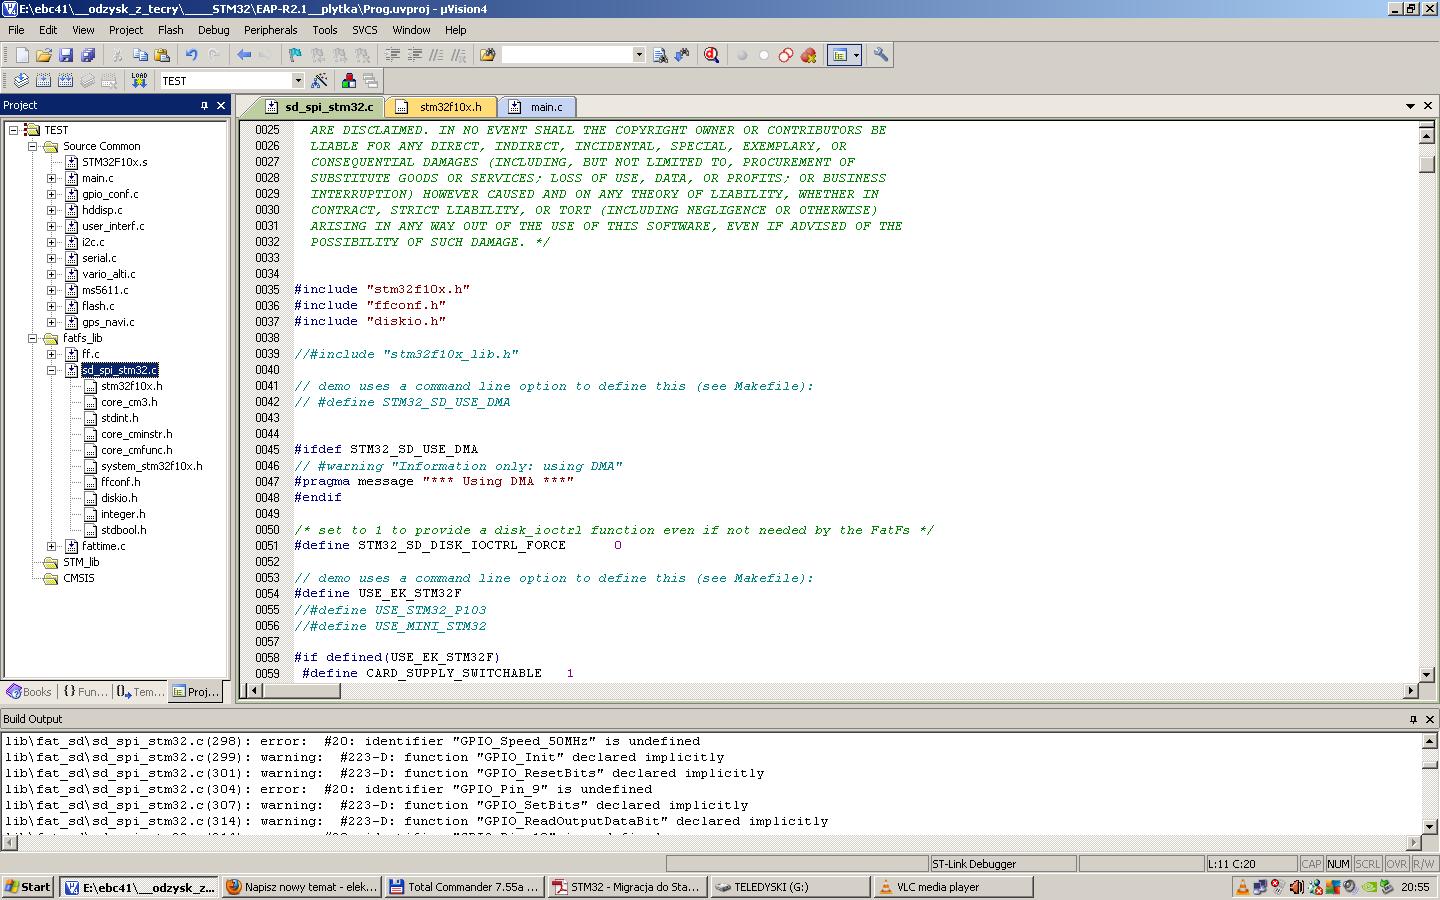Click the find text input field
The width and height of the screenshot is (1440, 900).
coord(567,55)
